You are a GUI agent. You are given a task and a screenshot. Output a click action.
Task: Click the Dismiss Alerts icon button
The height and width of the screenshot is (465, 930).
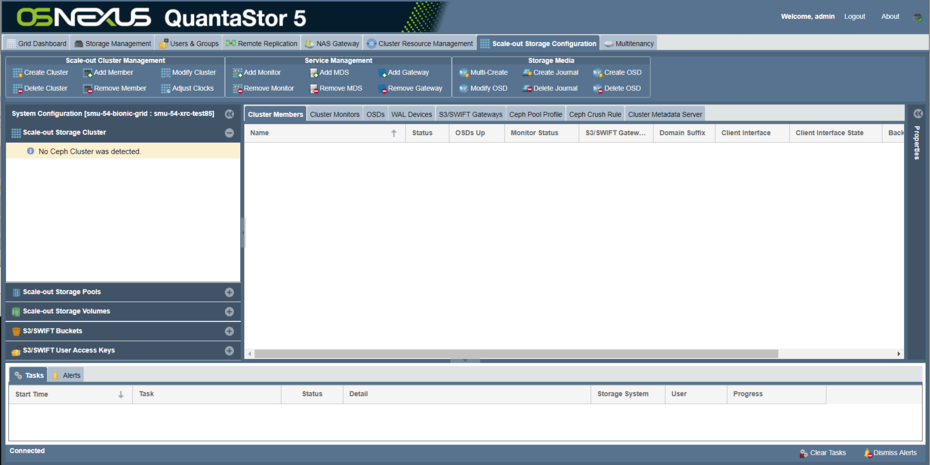868,453
